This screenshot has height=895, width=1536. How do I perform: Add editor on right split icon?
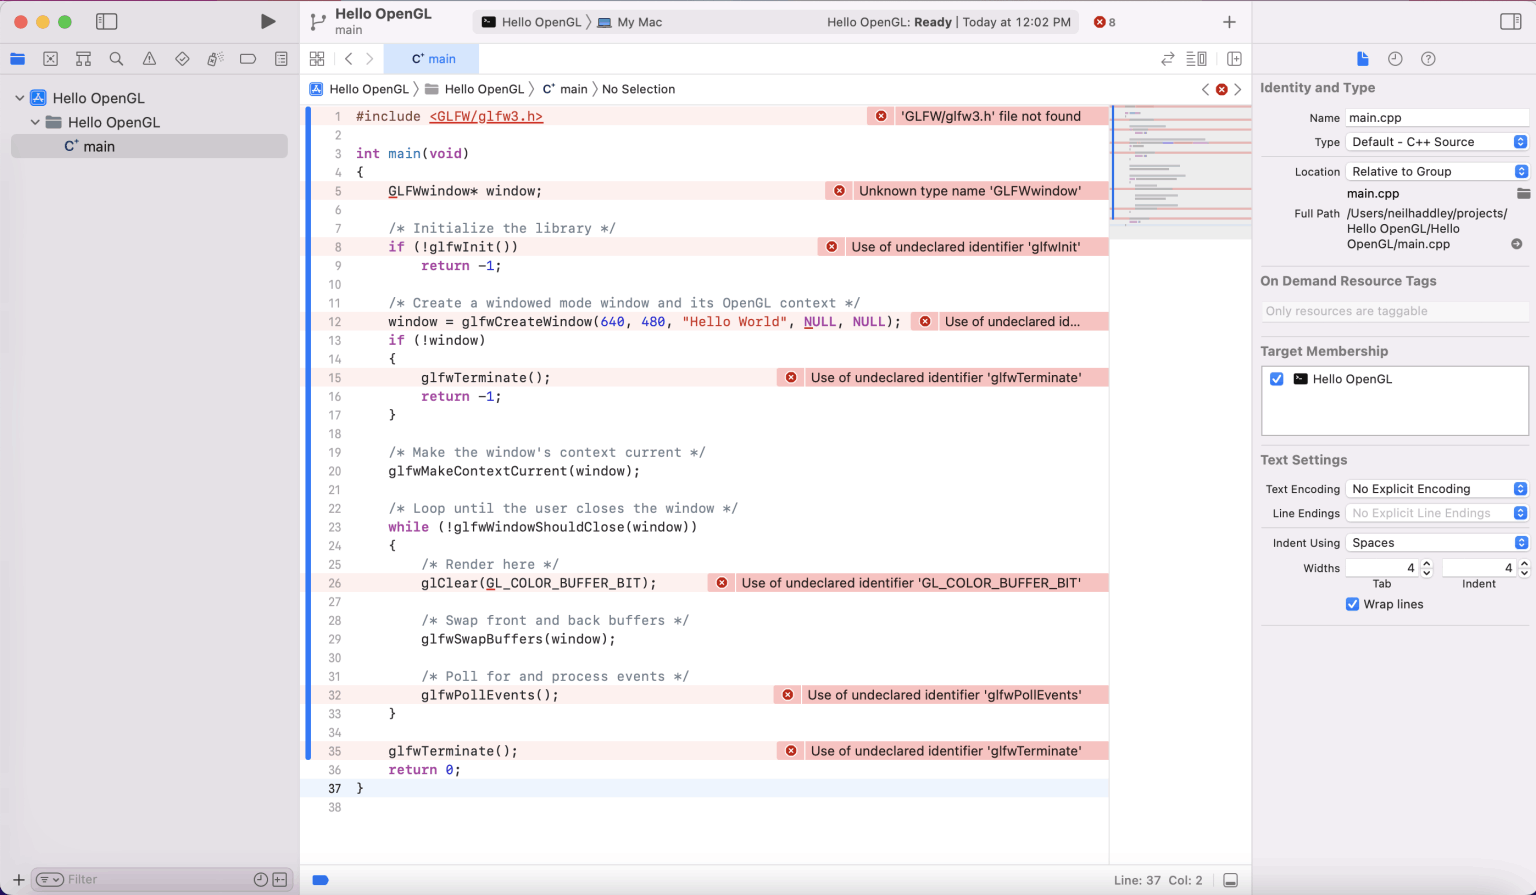[1234, 59]
